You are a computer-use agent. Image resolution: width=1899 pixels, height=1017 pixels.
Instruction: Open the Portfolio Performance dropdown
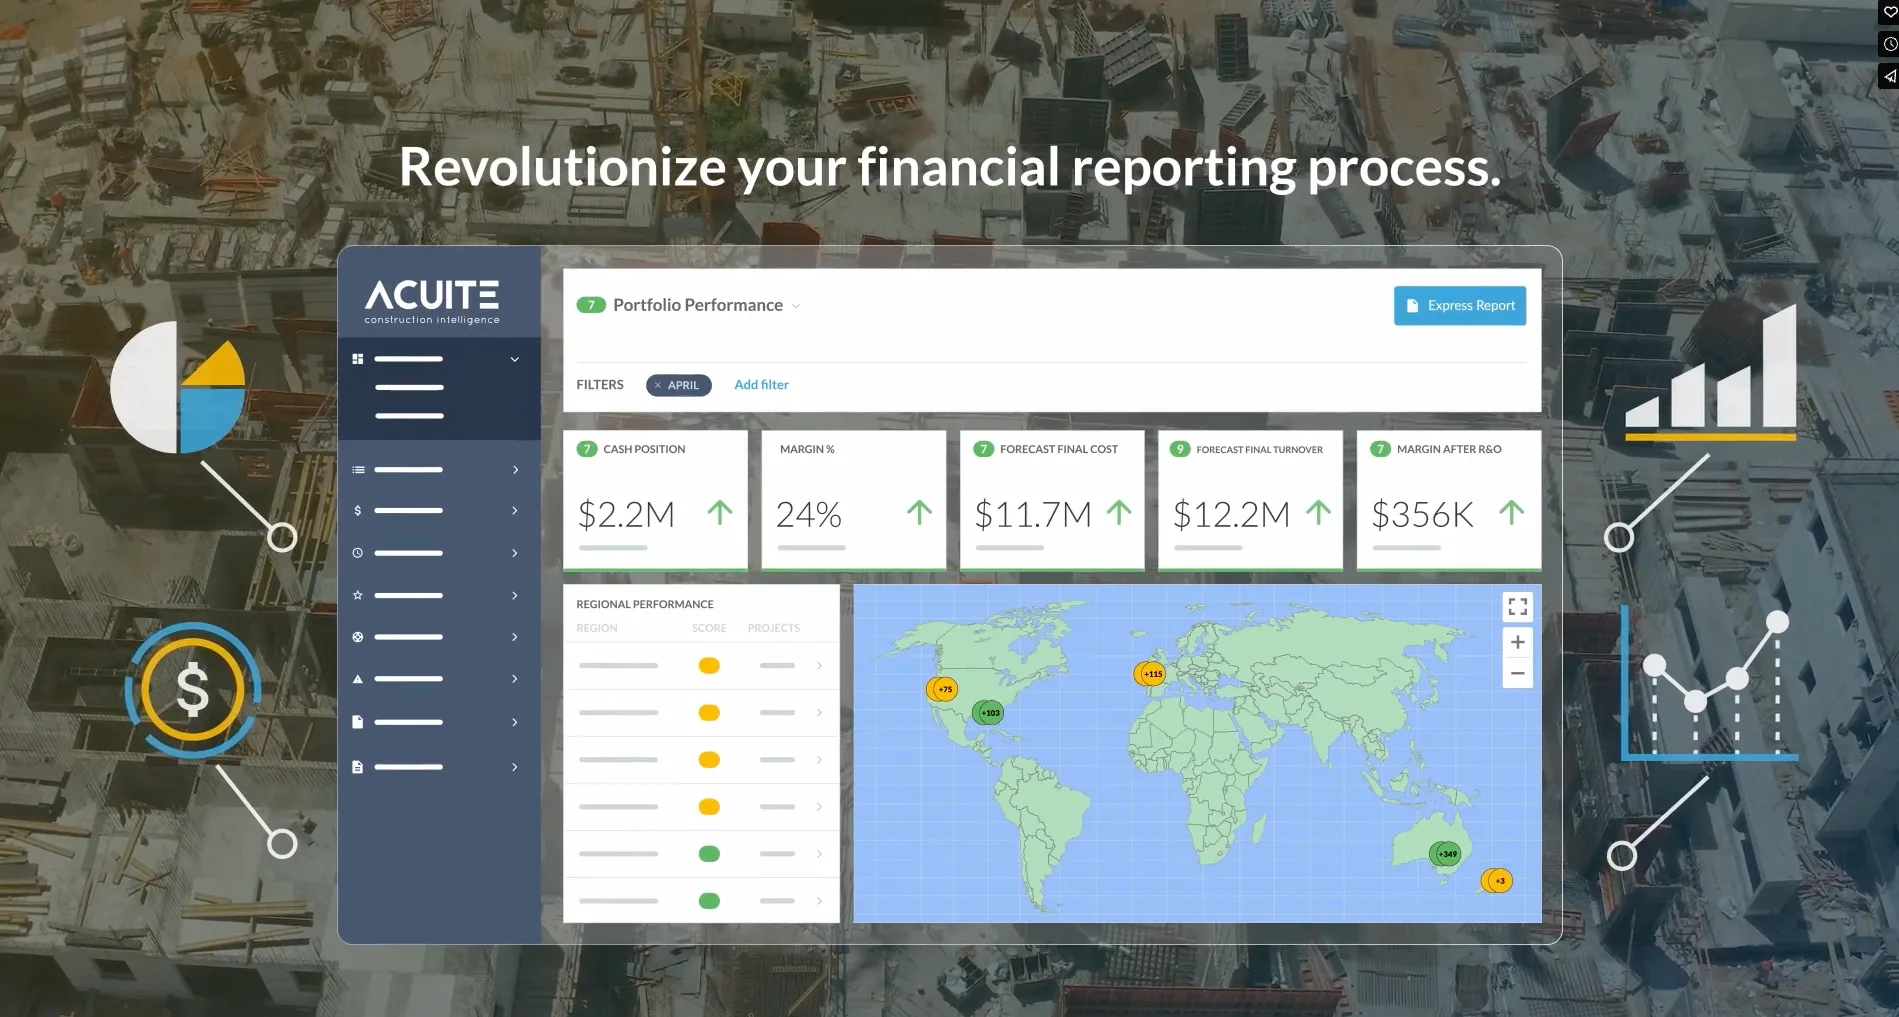click(796, 306)
